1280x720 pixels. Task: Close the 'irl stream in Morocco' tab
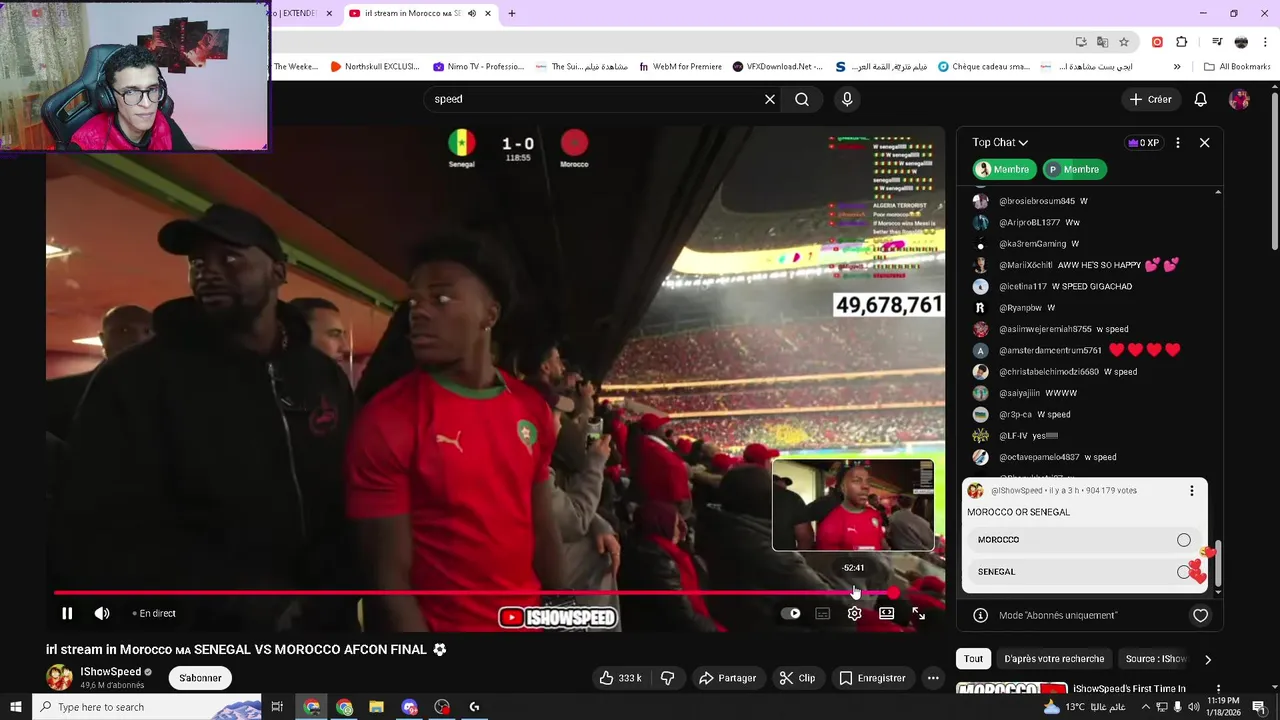(488, 13)
